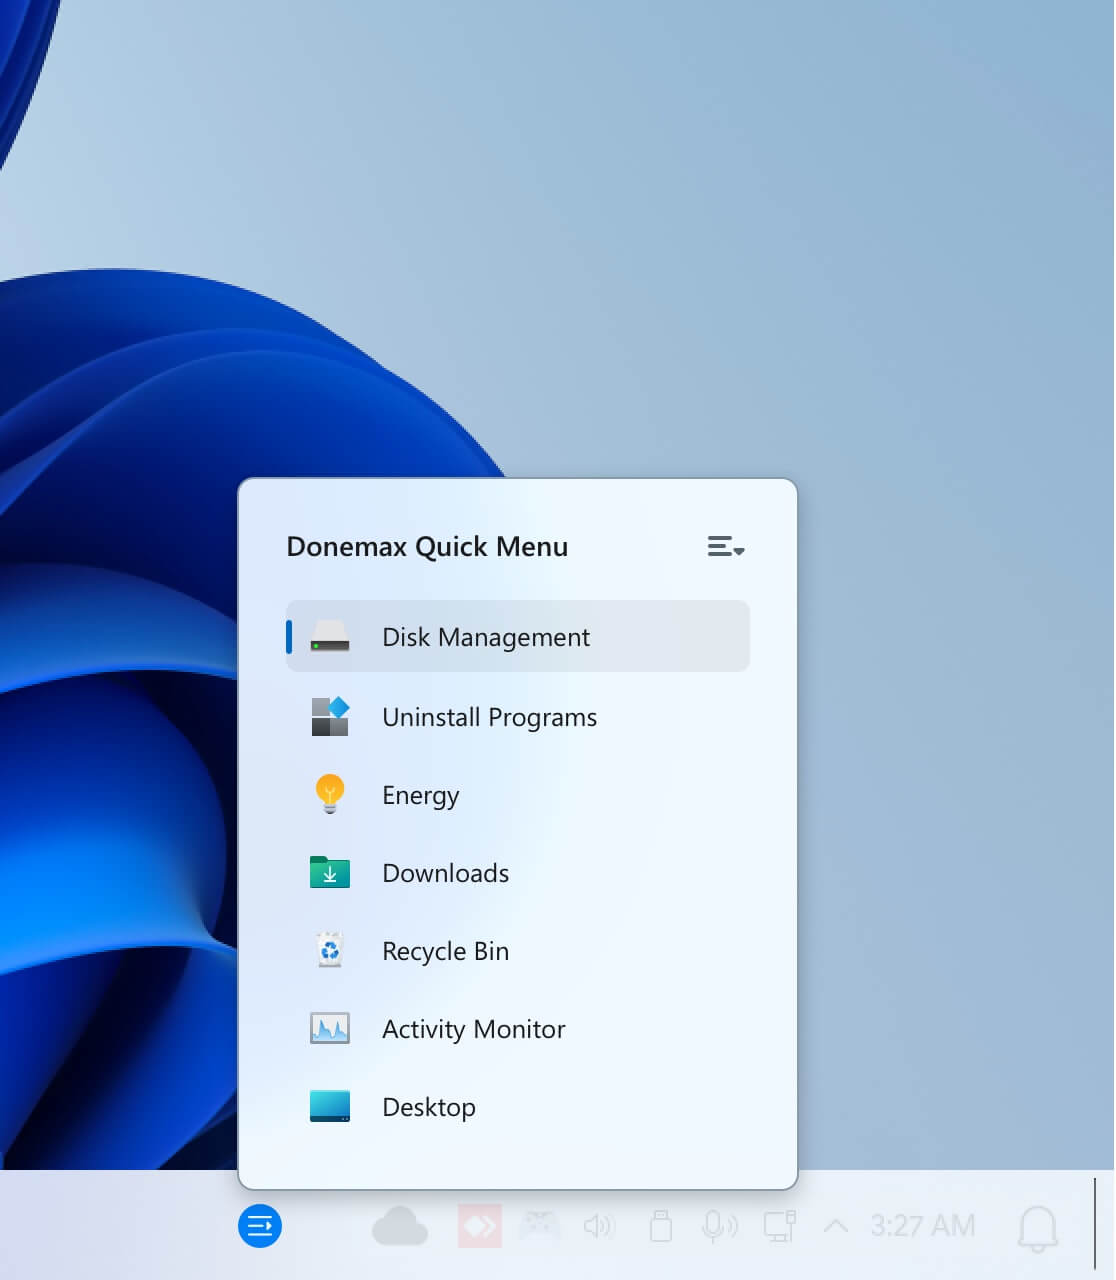
Task: Open the game controller tray icon
Action: coord(540,1226)
